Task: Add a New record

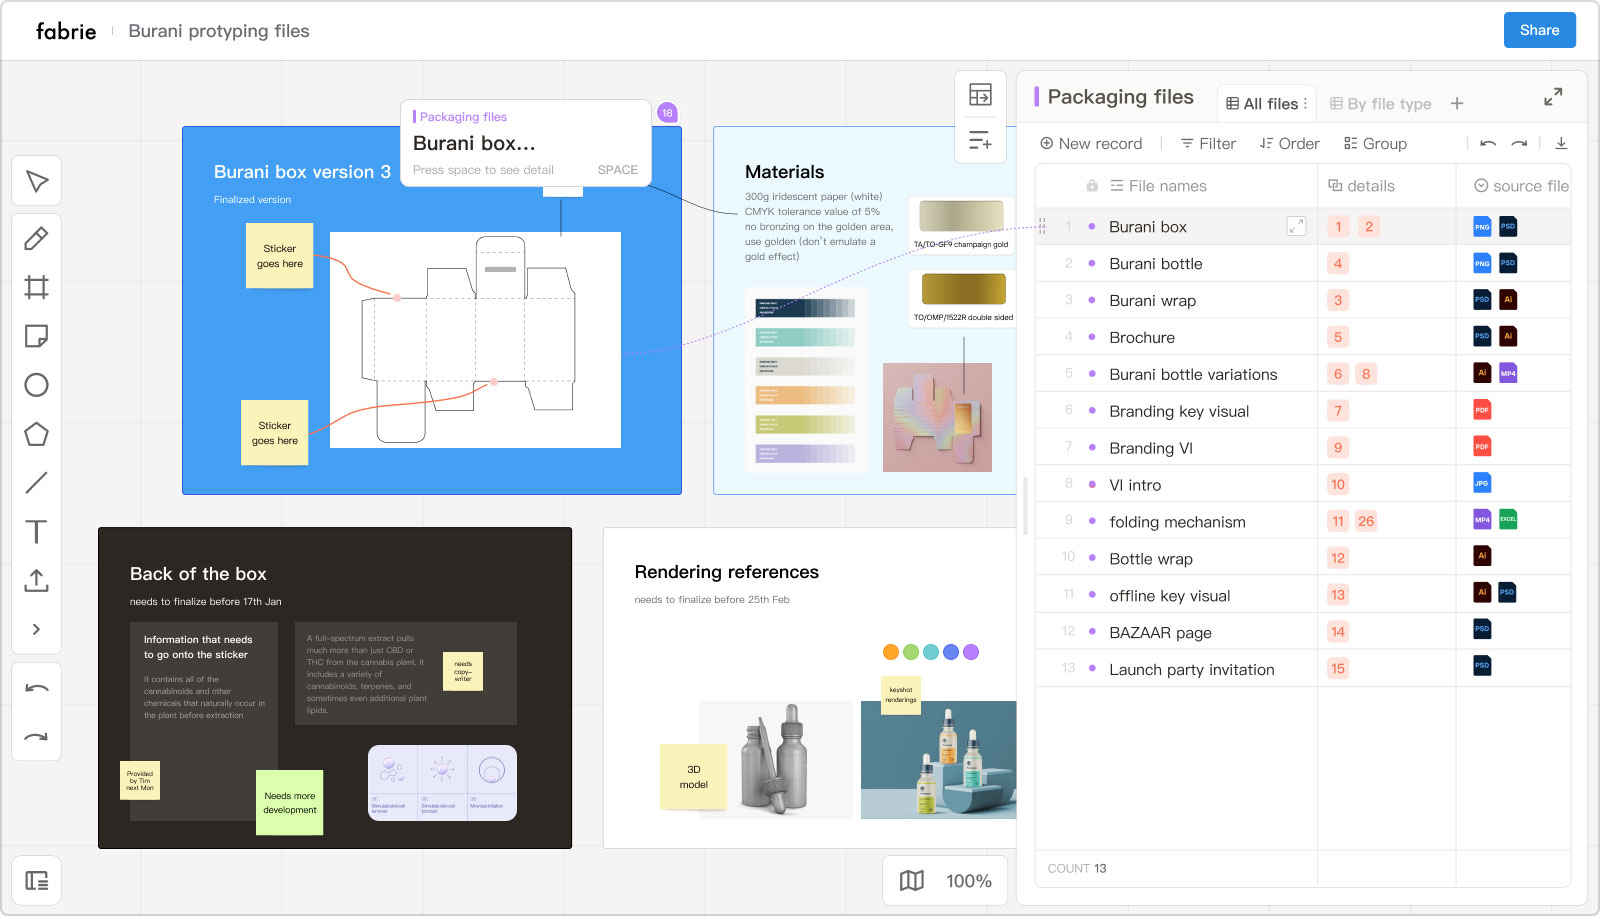Action: point(1091,143)
